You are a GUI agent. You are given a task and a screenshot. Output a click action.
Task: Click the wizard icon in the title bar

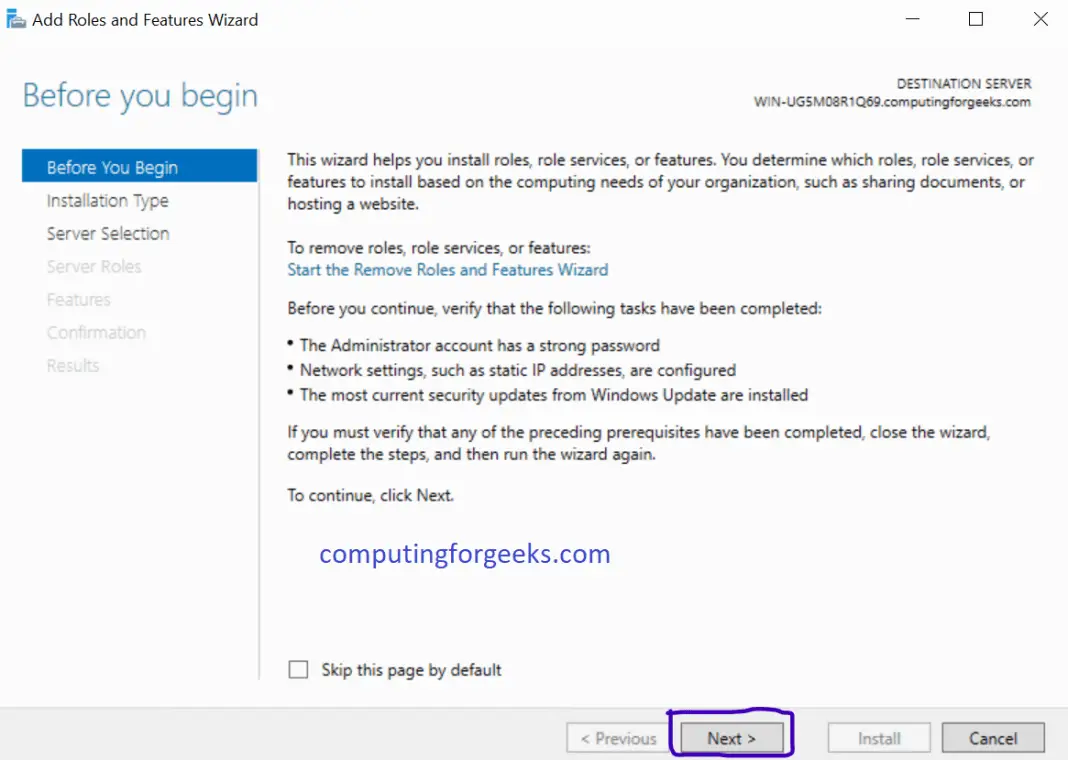(x=16, y=18)
